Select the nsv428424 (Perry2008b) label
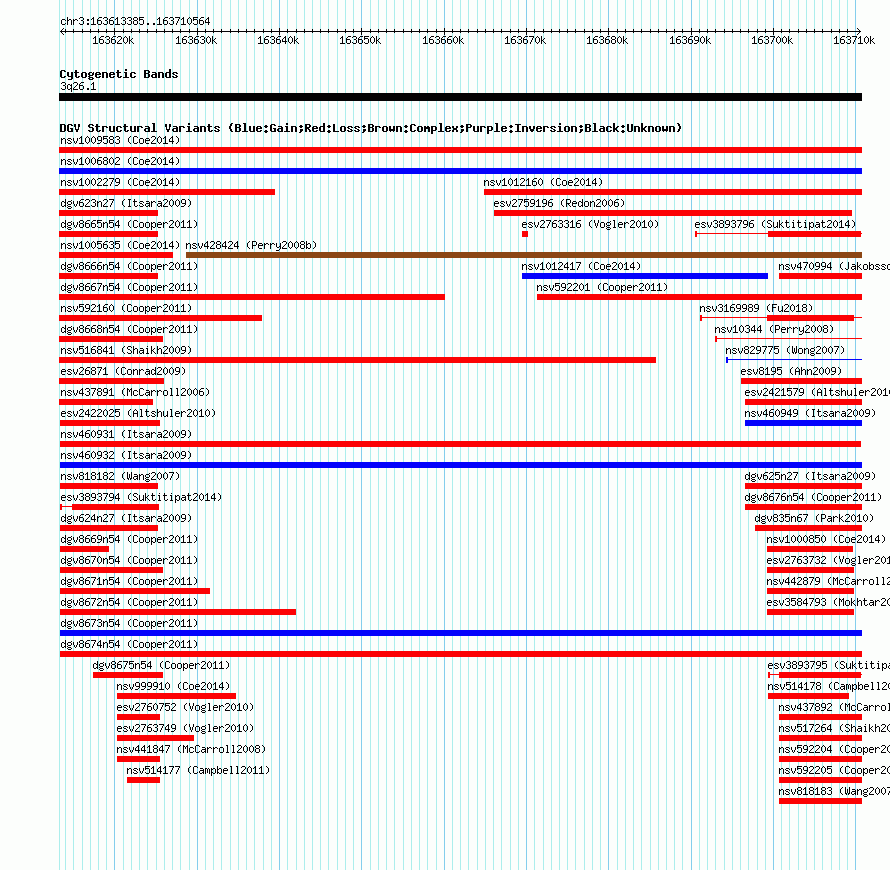This screenshot has height=870, width=890. pyautogui.click(x=251, y=245)
